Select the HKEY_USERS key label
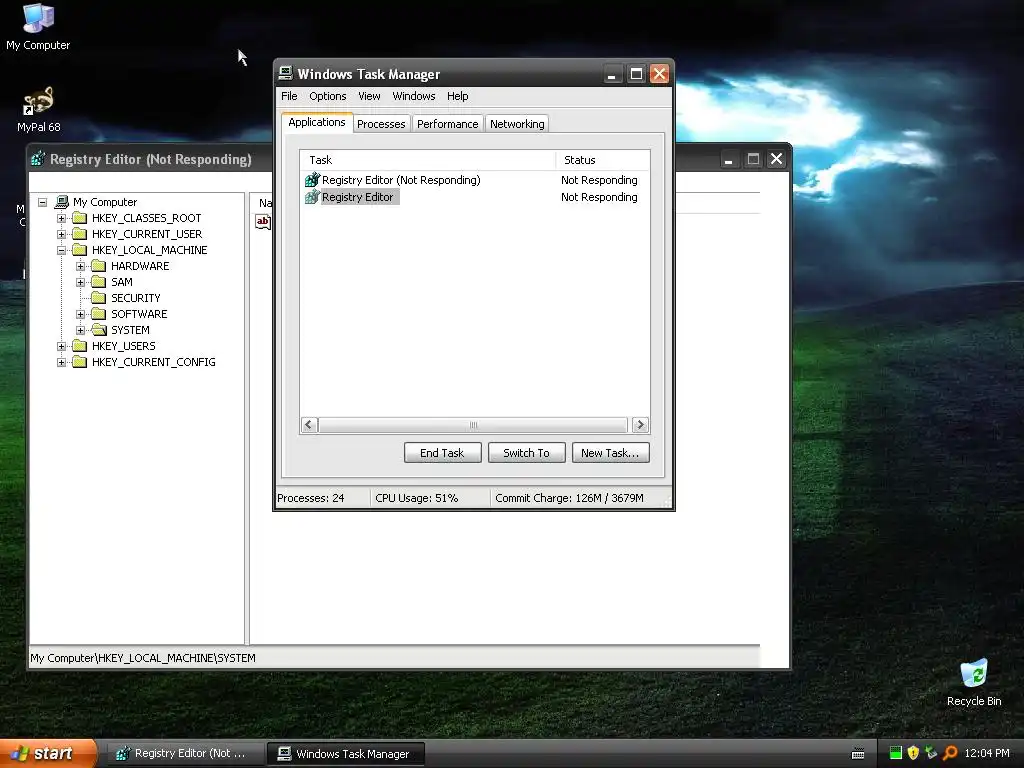The height and width of the screenshot is (768, 1024). tap(124, 346)
